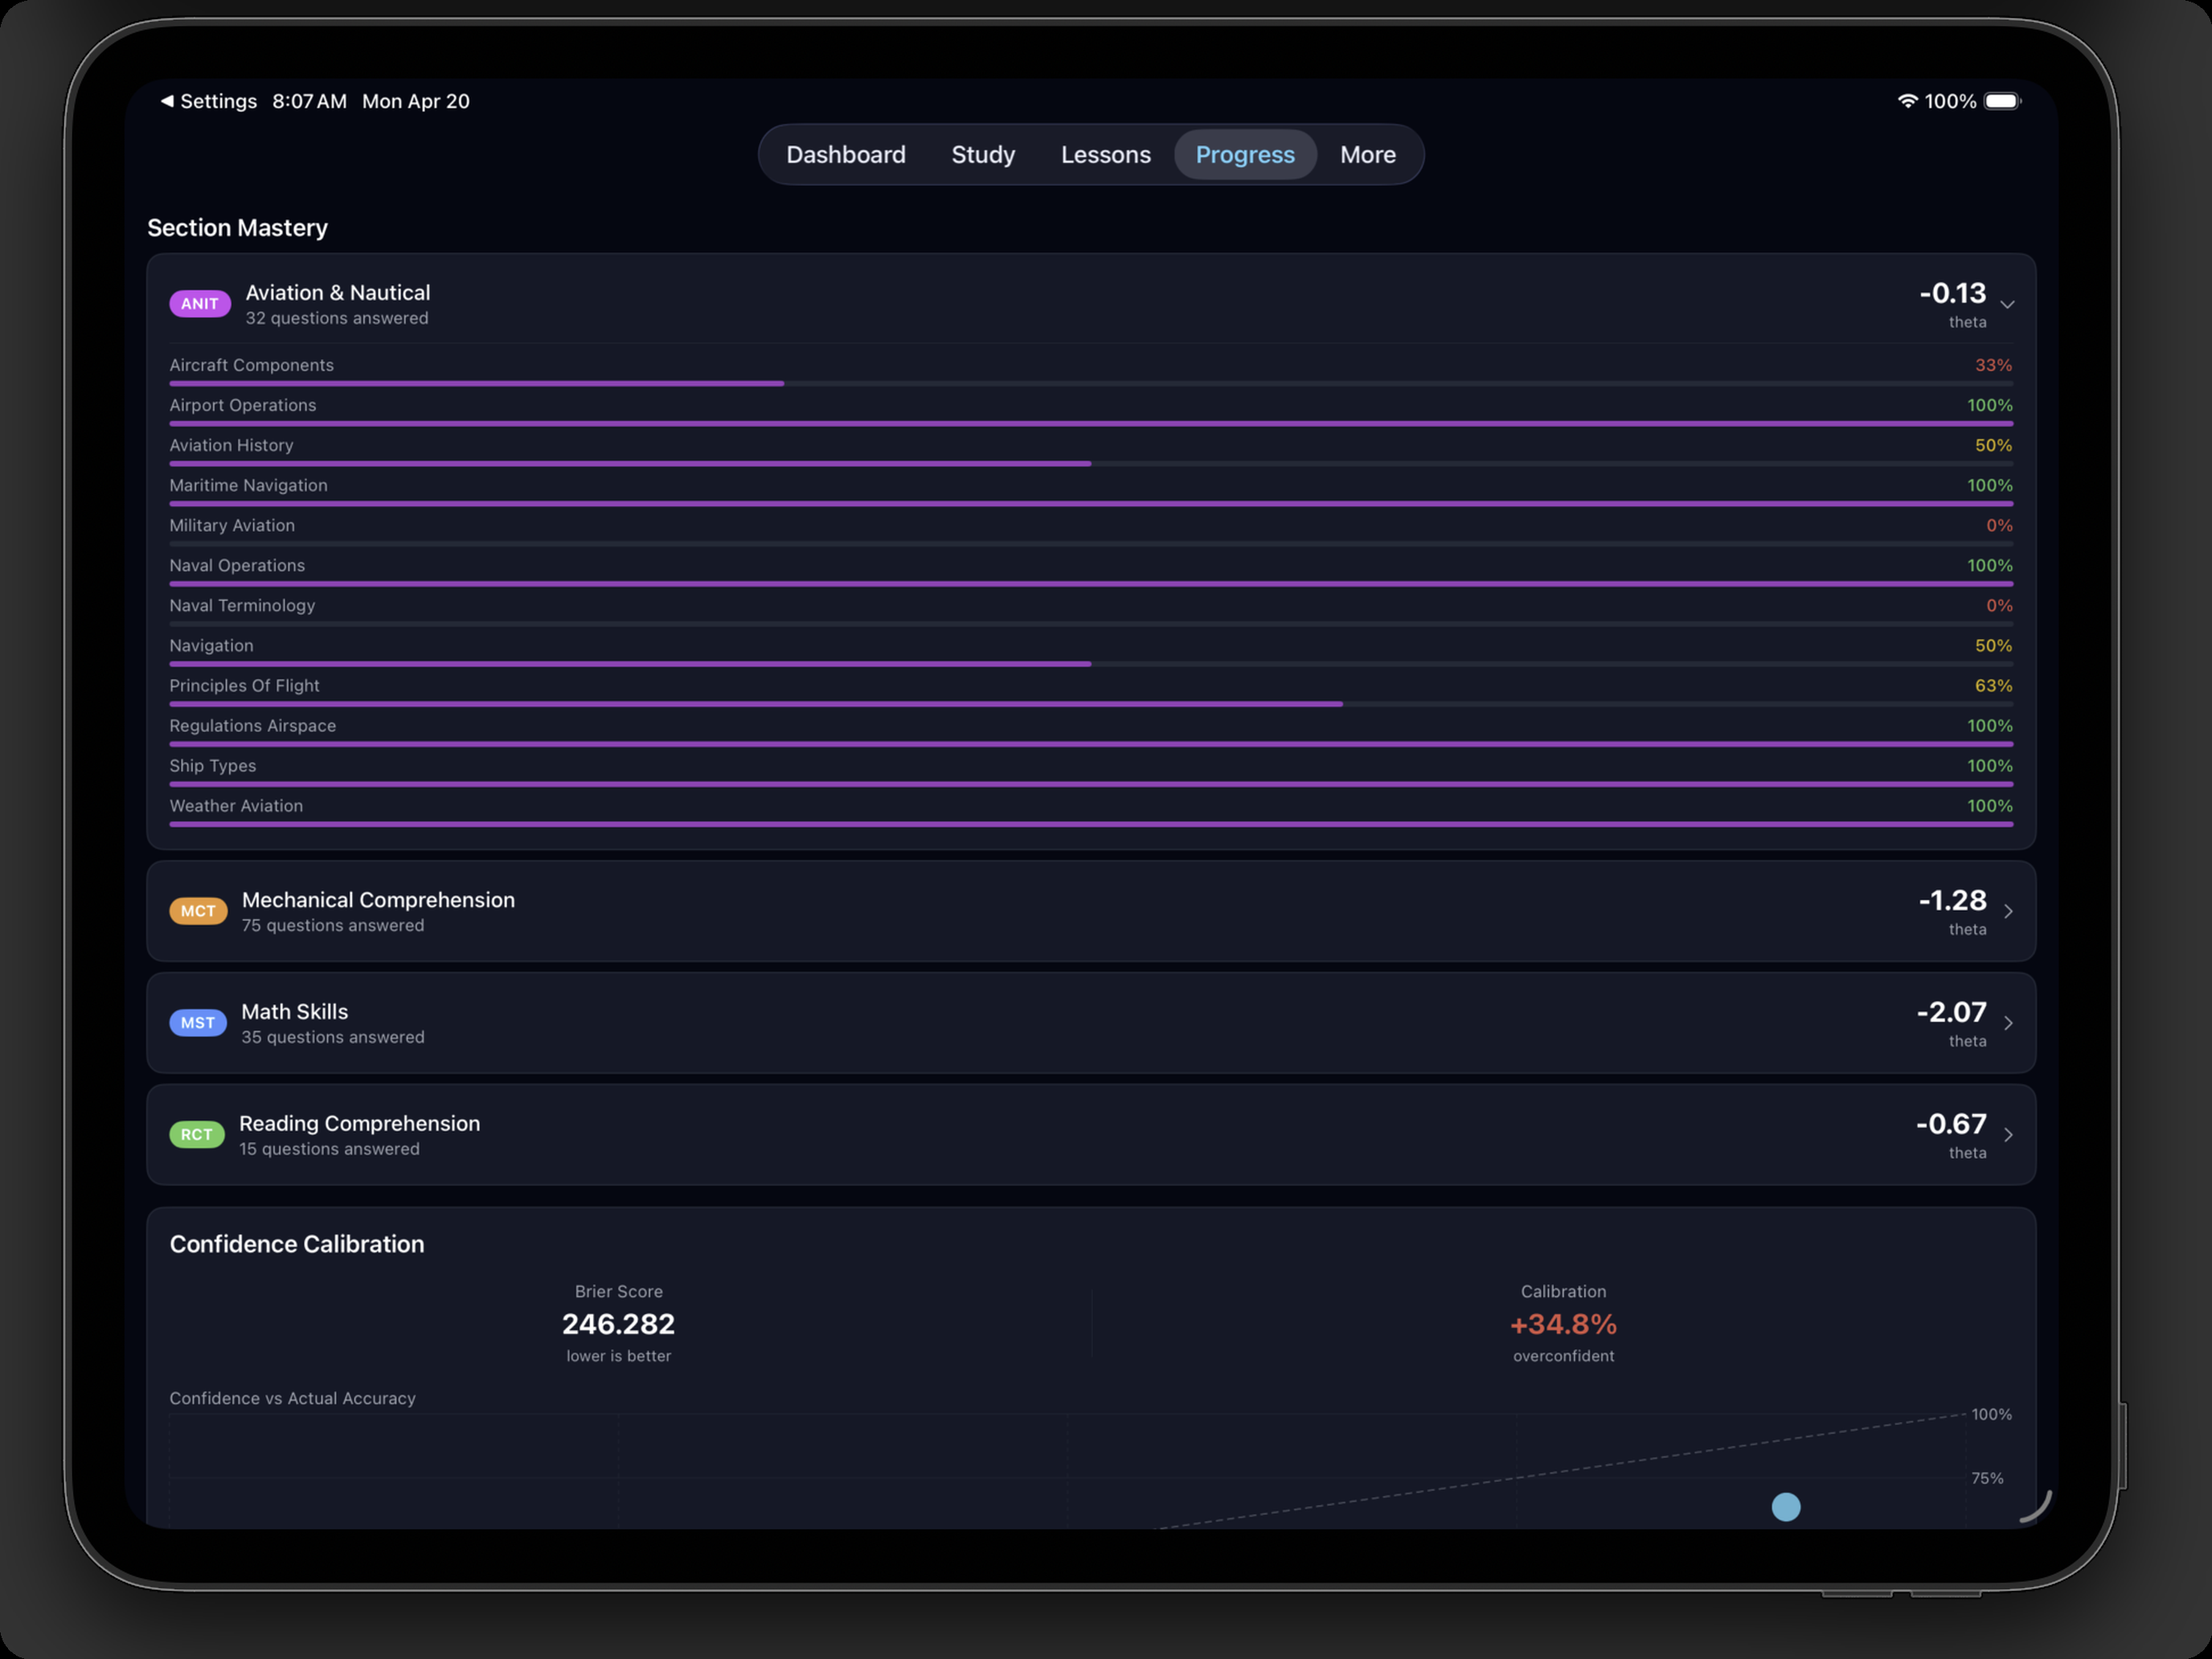Viewport: 2212px width, 1659px height.
Task: Click the Aviation History progress bar
Action: pos(1091,464)
